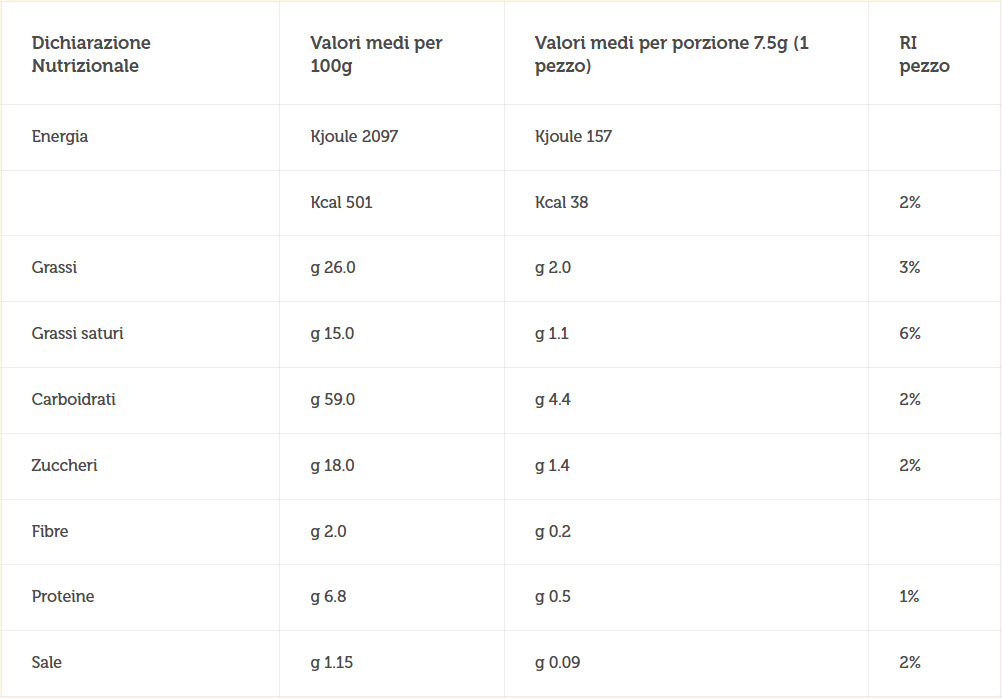Click the Valori medi per porzione header
The height and width of the screenshot is (699, 1002).
(672, 54)
